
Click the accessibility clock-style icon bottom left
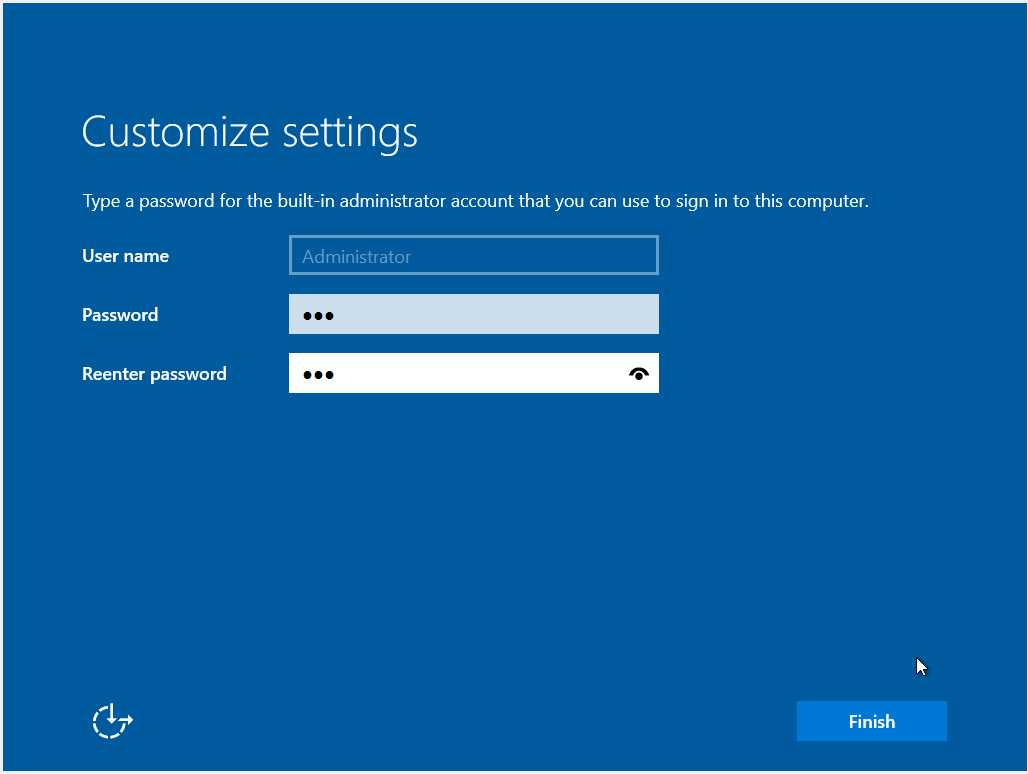coord(111,720)
